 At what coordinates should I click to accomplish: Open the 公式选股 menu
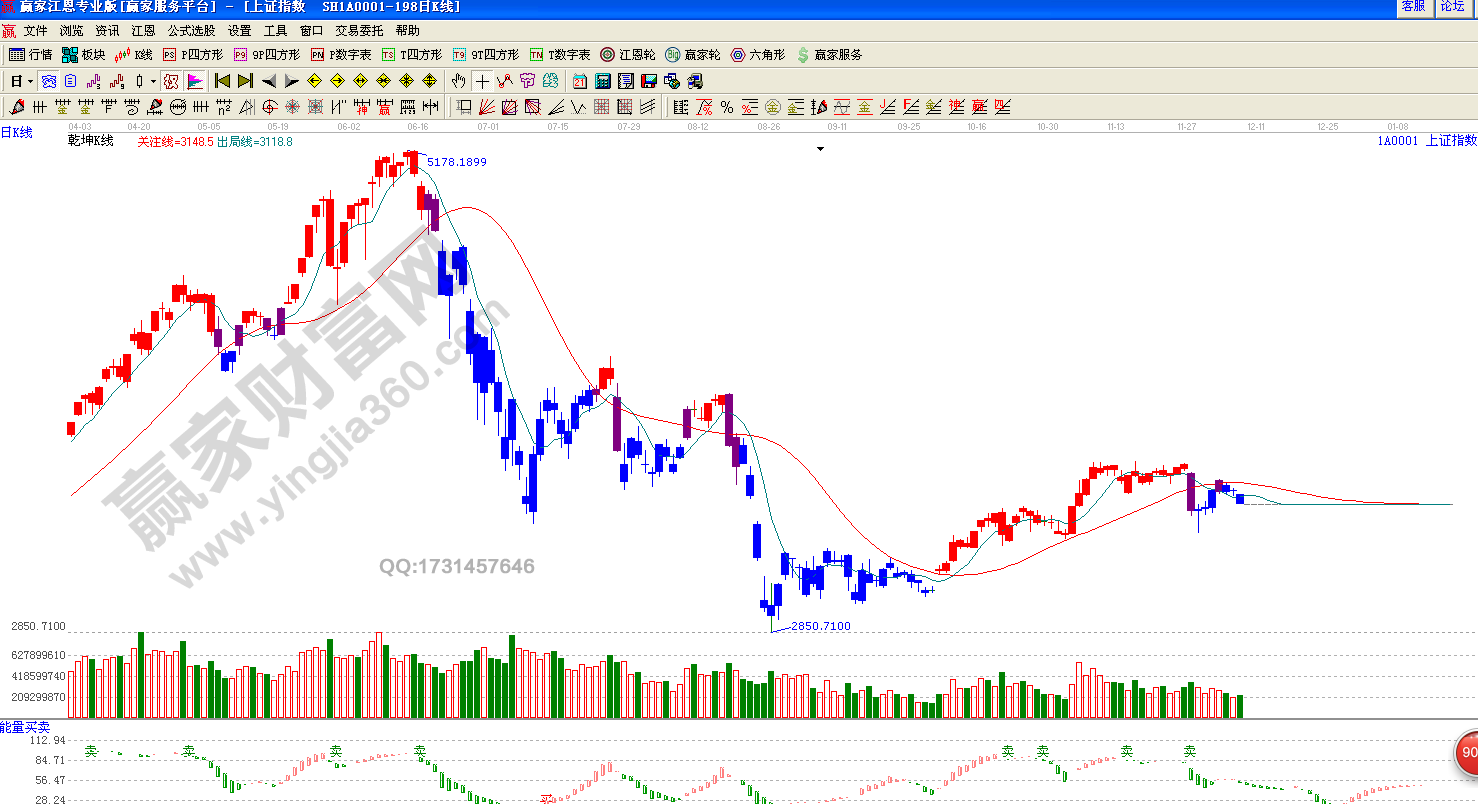point(191,31)
